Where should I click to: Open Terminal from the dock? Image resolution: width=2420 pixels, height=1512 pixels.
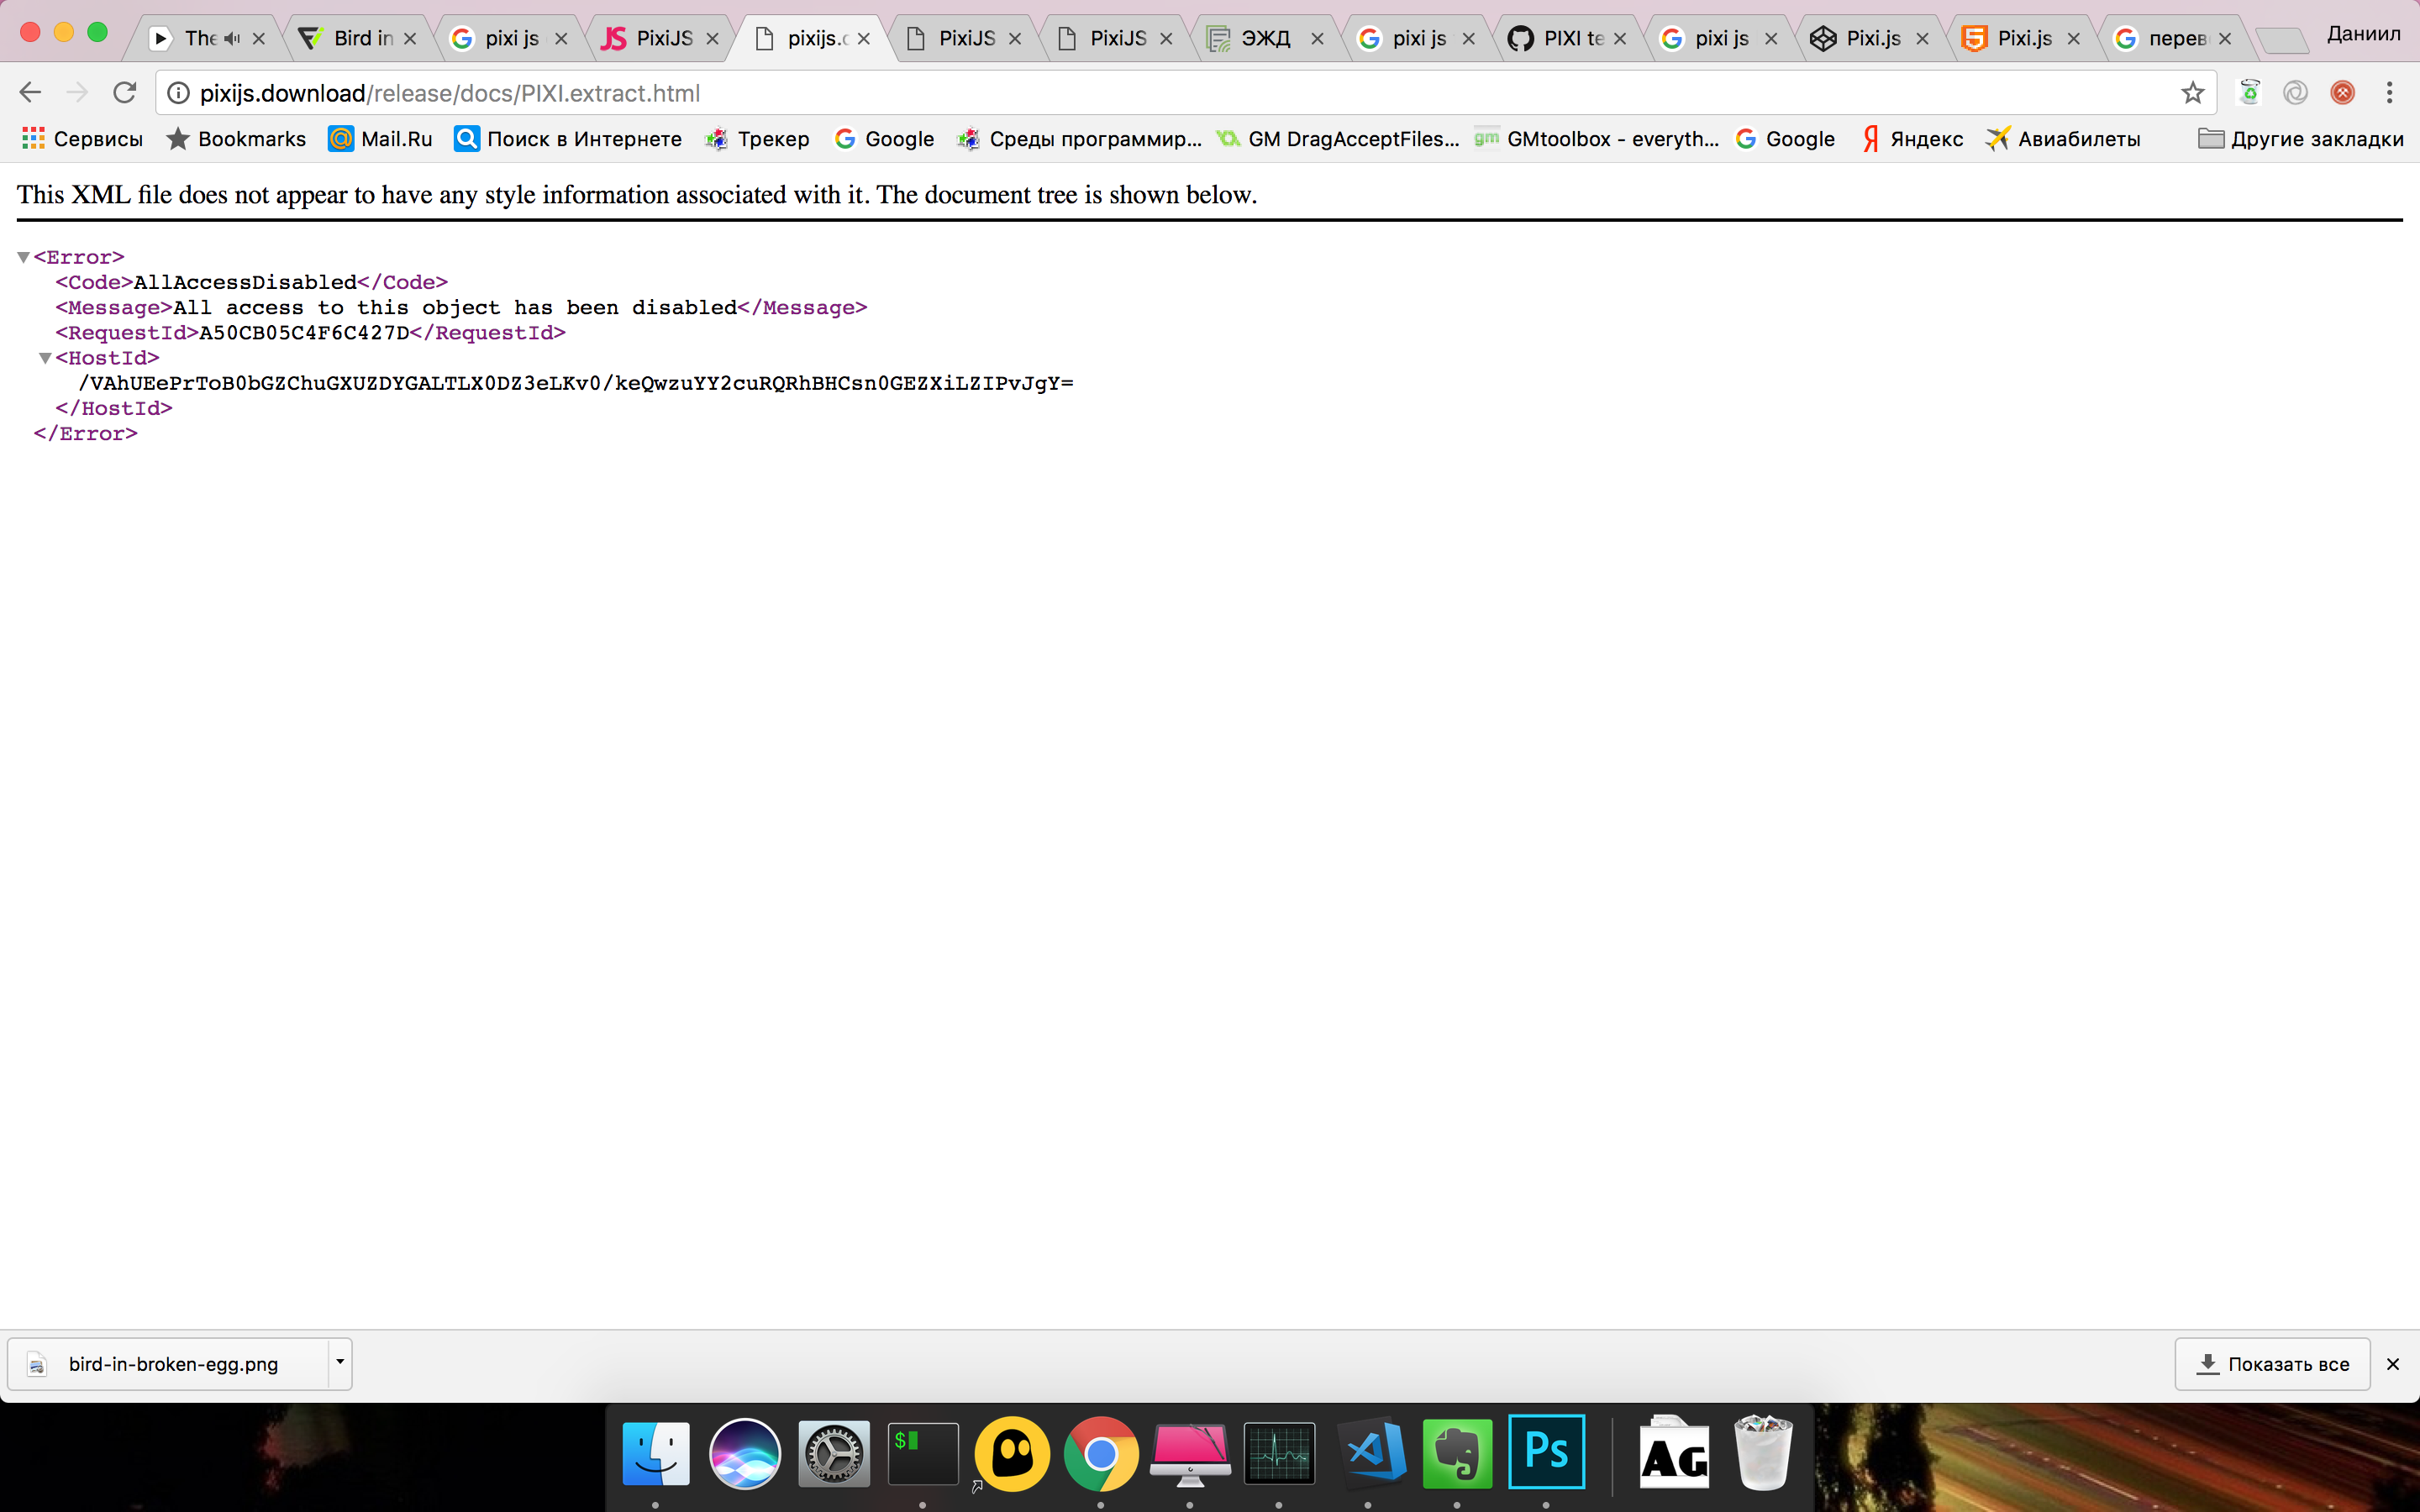(923, 1453)
